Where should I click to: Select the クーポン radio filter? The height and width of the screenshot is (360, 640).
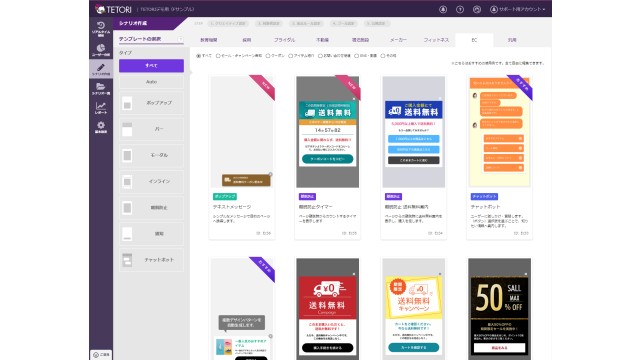268,56
